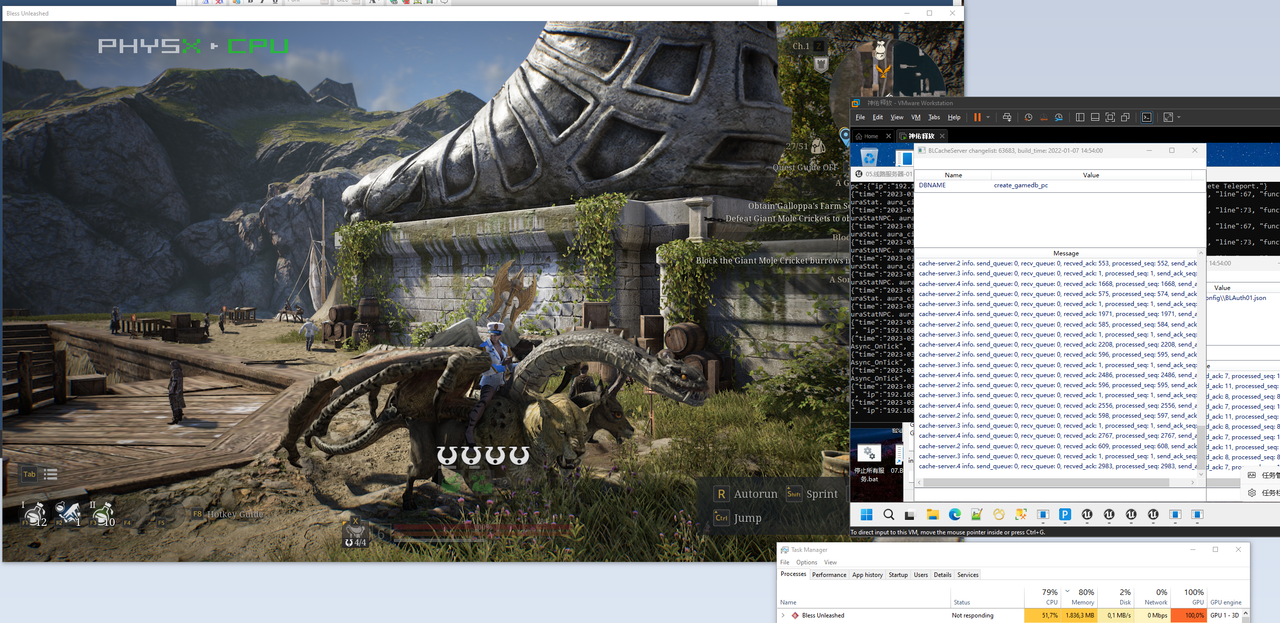The width and height of the screenshot is (1280, 623).
Task: Show VMware console view icon
Action: click(1146, 117)
